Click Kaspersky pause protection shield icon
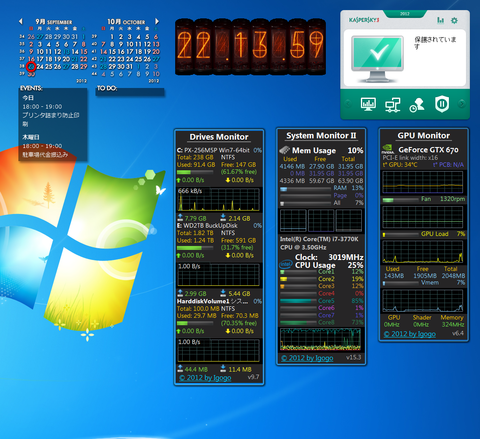The height and width of the screenshot is (439, 480). tap(442, 104)
